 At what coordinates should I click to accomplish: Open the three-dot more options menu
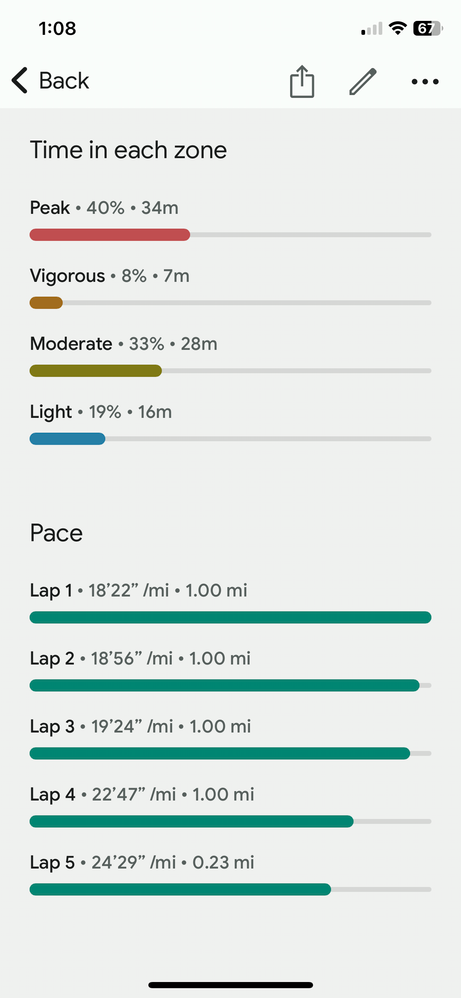(425, 81)
